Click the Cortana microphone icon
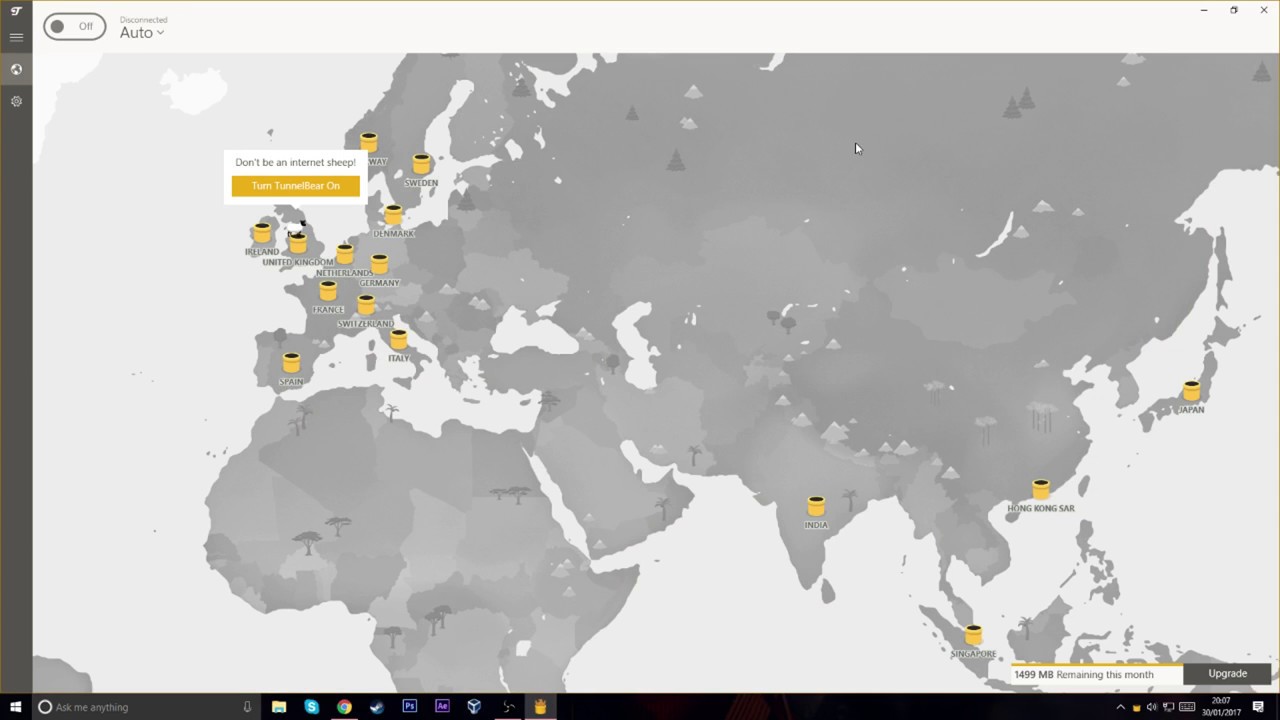This screenshot has height=720, width=1280. 247,707
